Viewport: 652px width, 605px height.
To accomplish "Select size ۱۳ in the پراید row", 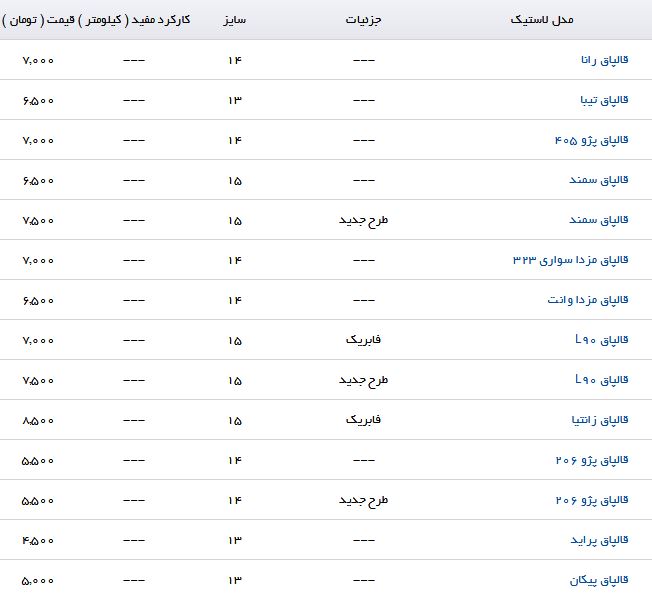I will click(235, 541).
